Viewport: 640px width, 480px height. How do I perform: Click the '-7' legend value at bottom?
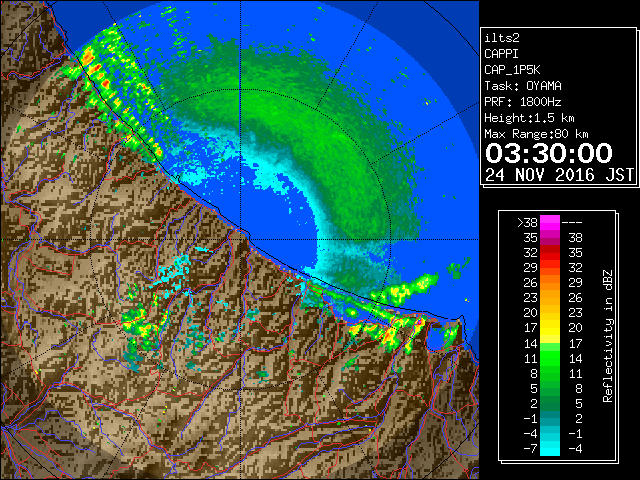click(530, 449)
